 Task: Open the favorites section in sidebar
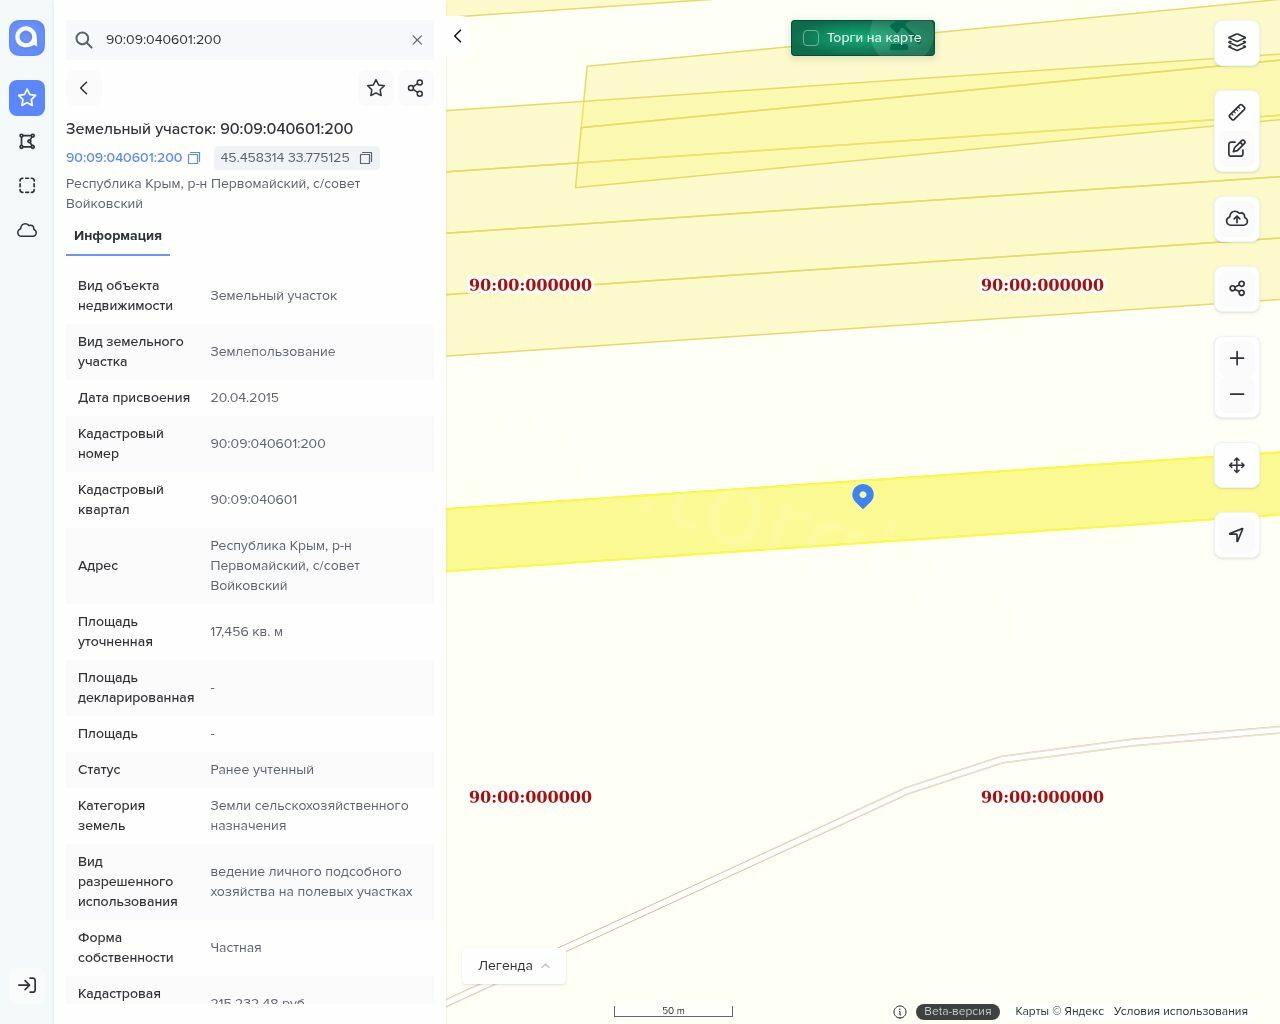tap(27, 98)
